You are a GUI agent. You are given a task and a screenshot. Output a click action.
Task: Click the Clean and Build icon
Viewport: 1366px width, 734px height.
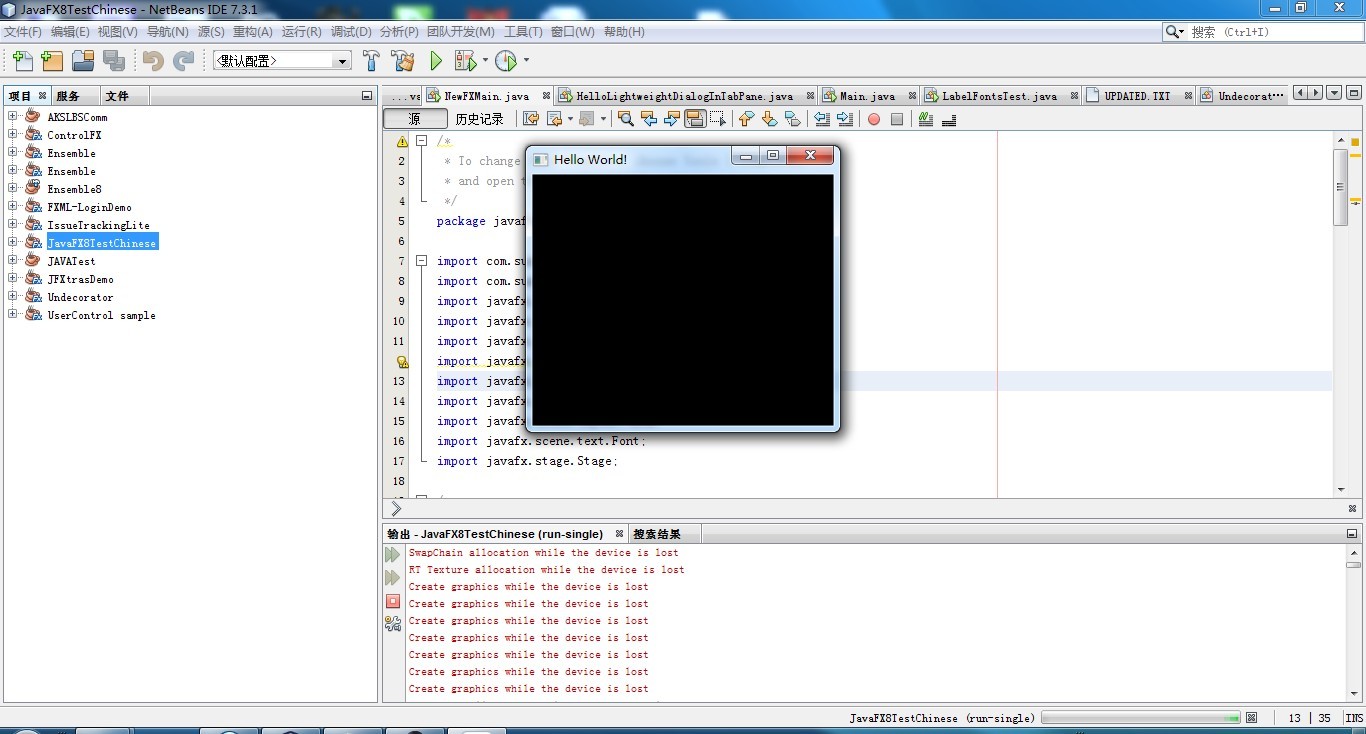pos(403,61)
